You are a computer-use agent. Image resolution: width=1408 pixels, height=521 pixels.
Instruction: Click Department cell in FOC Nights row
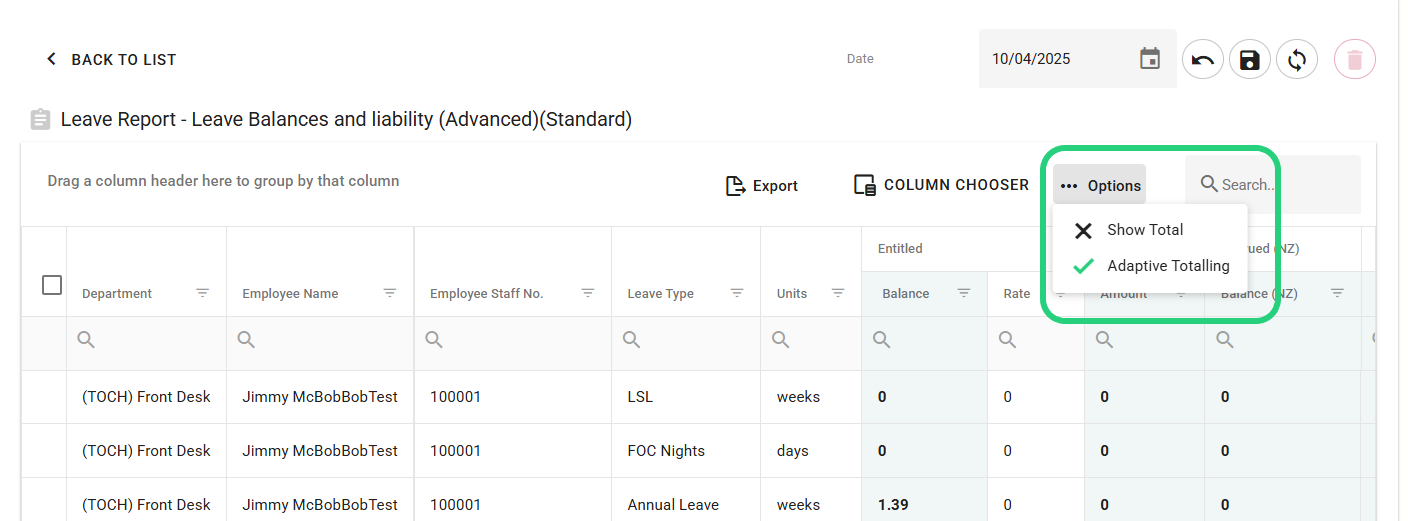pyautogui.click(x=146, y=451)
